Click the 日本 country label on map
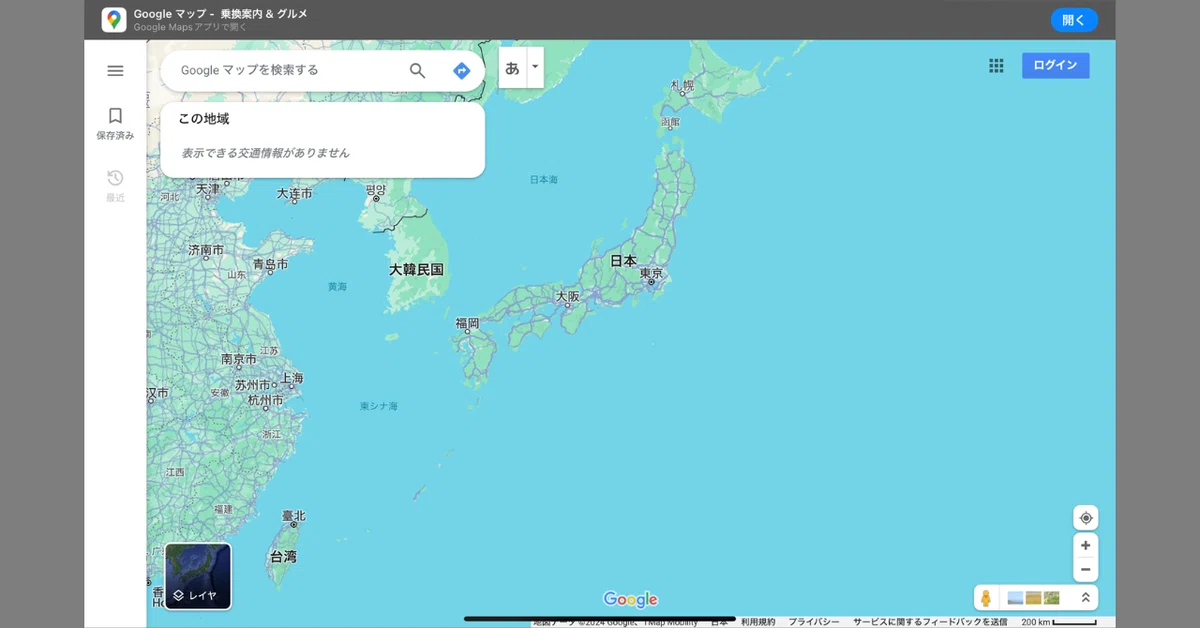This screenshot has width=1200, height=628. coord(623,260)
